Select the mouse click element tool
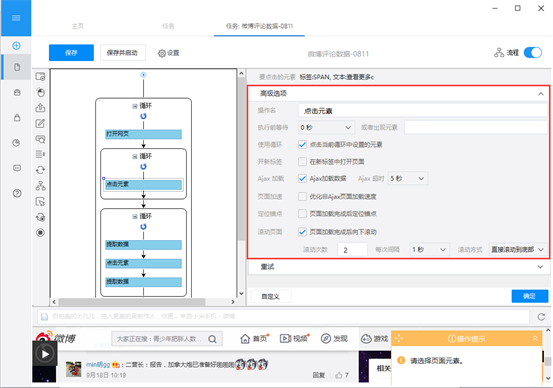The height and width of the screenshot is (388, 553). tap(41, 92)
